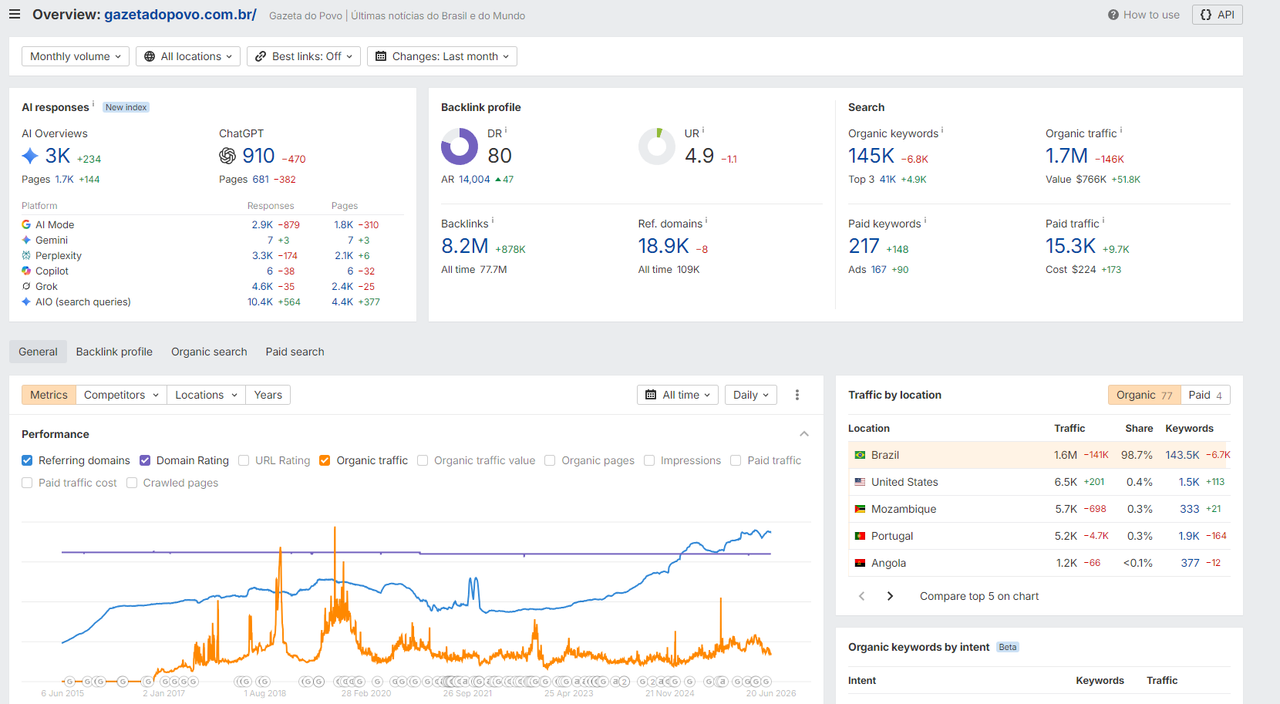Enable the URL Rating checkbox

(x=245, y=461)
